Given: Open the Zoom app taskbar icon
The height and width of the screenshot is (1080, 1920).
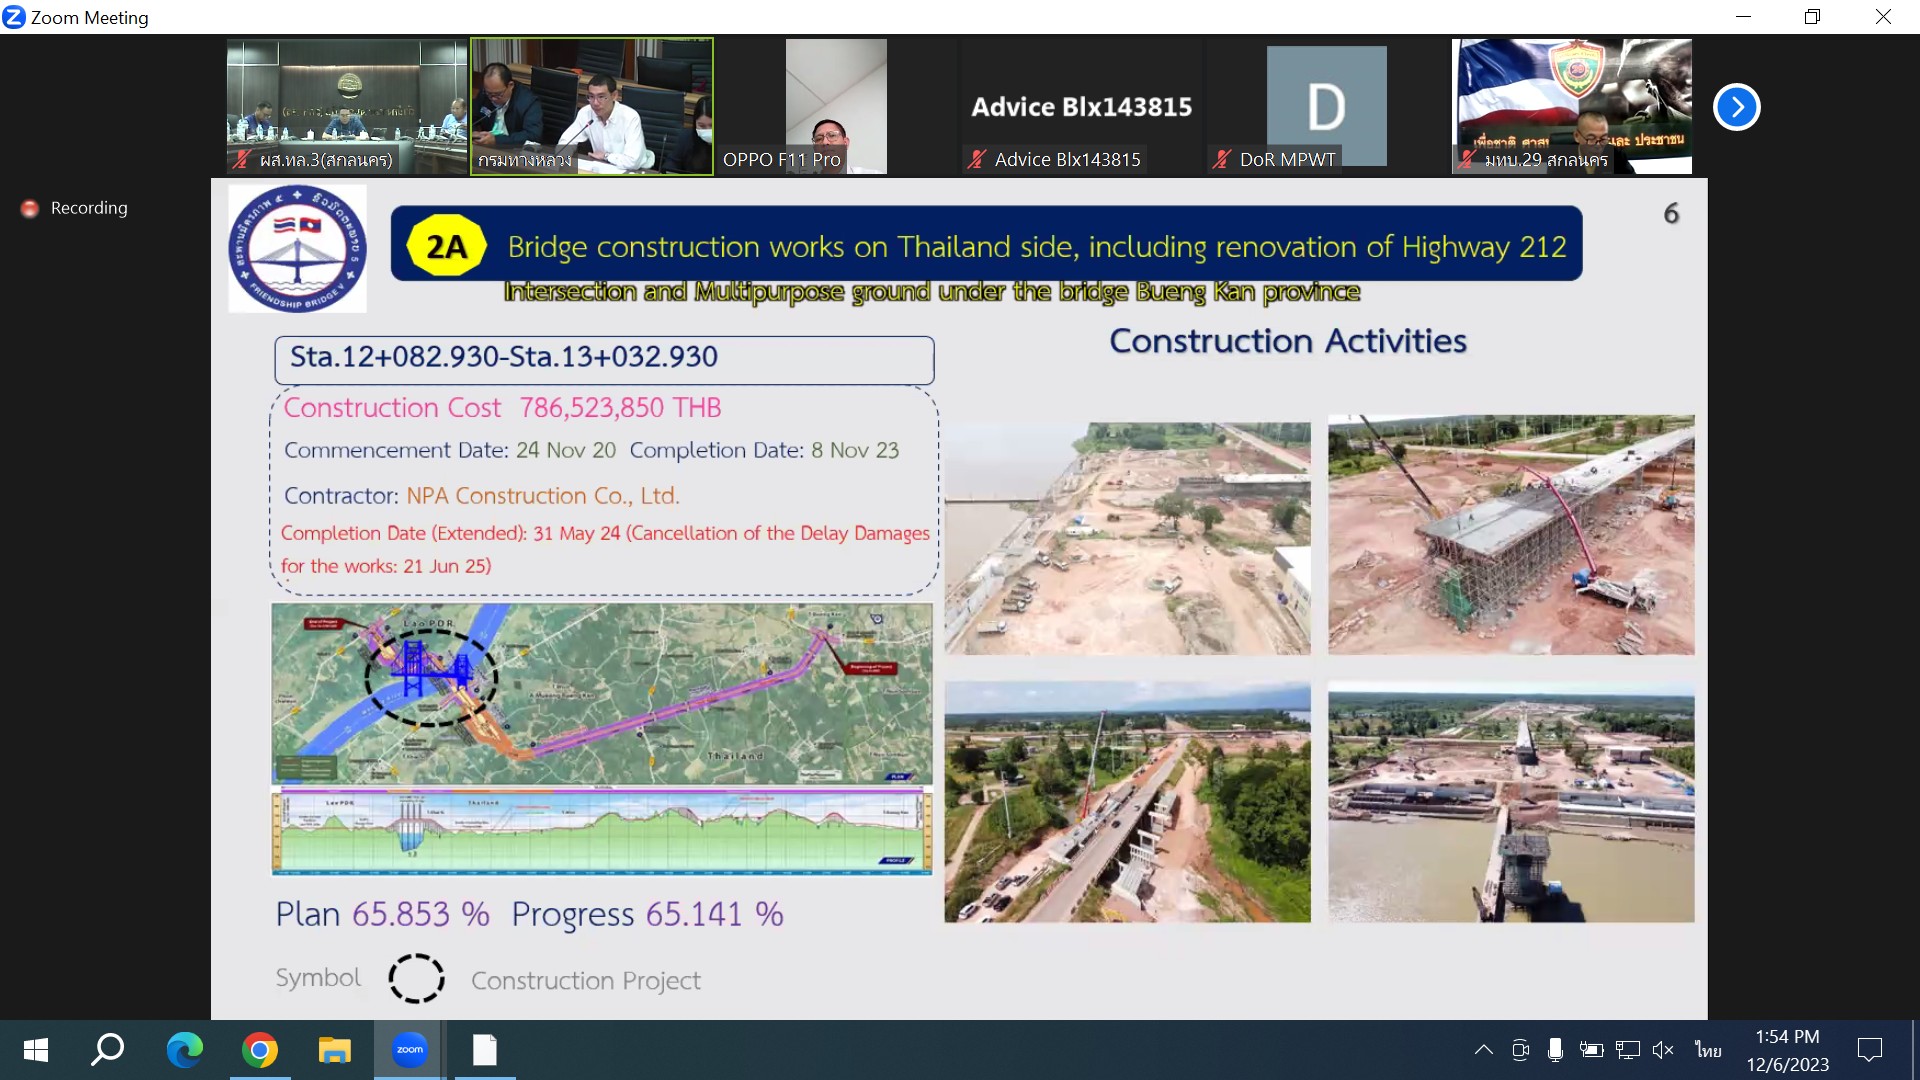Looking at the screenshot, I should point(409,1050).
